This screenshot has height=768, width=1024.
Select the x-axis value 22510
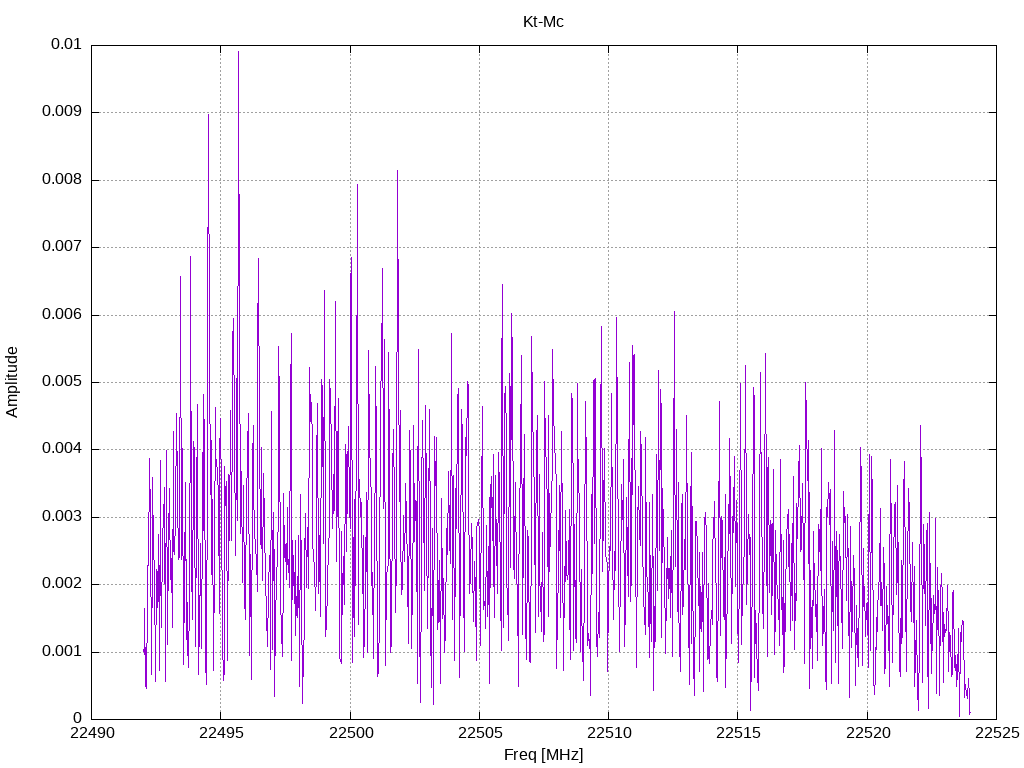[609, 733]
